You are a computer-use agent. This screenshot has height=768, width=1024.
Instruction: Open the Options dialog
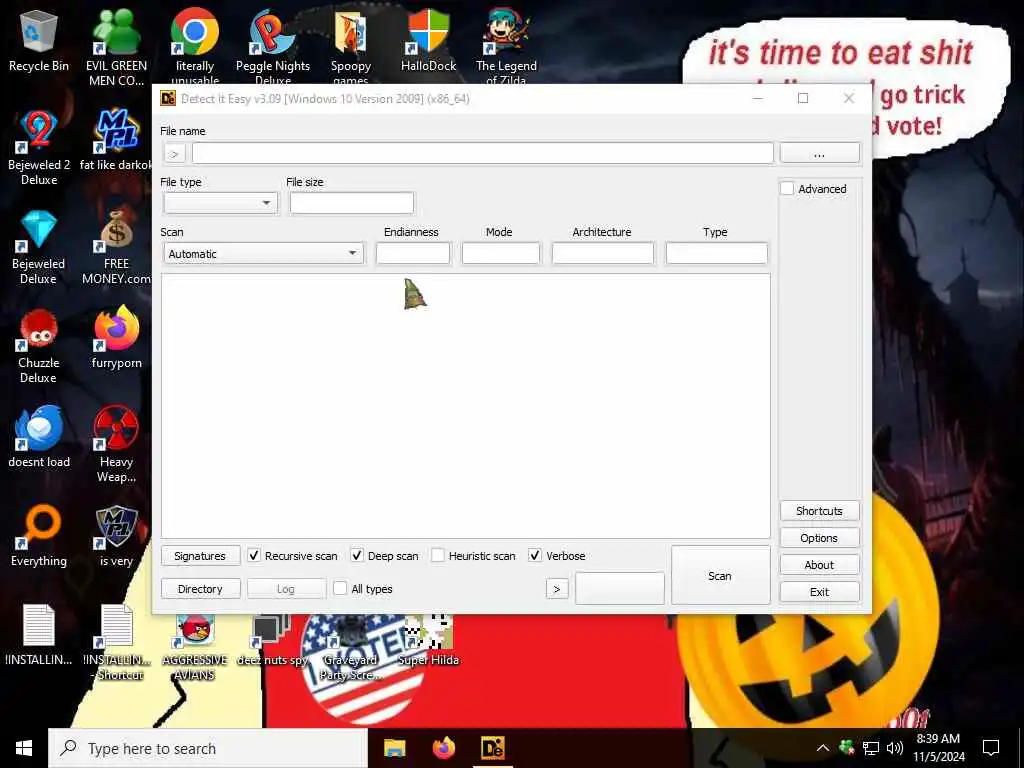(x=820, y=538)
